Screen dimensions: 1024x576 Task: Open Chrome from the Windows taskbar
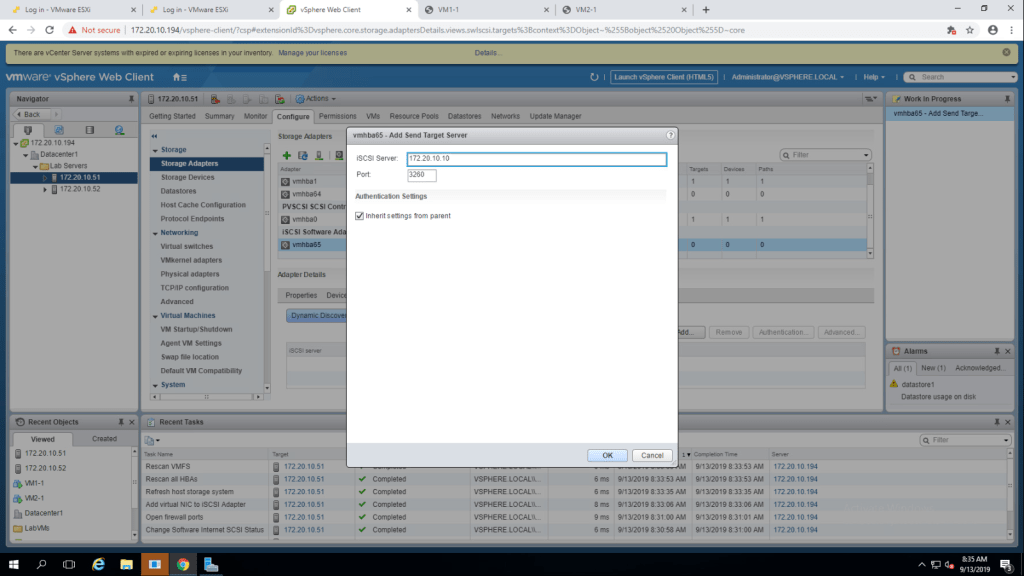183,564
